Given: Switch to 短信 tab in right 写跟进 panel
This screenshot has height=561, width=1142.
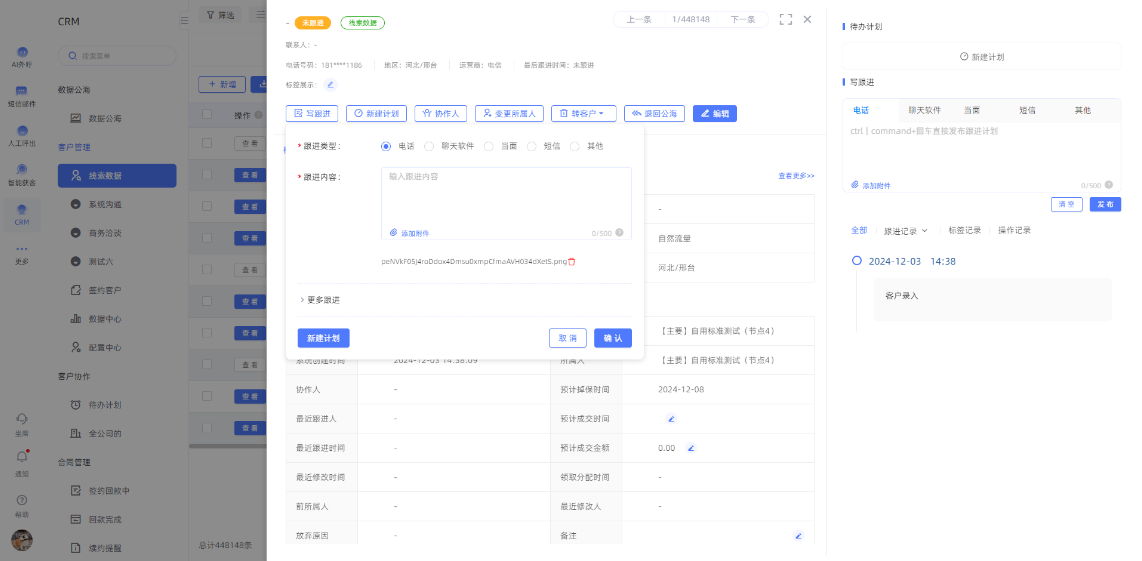Looking at the screenshot, I should point(1026,110).
